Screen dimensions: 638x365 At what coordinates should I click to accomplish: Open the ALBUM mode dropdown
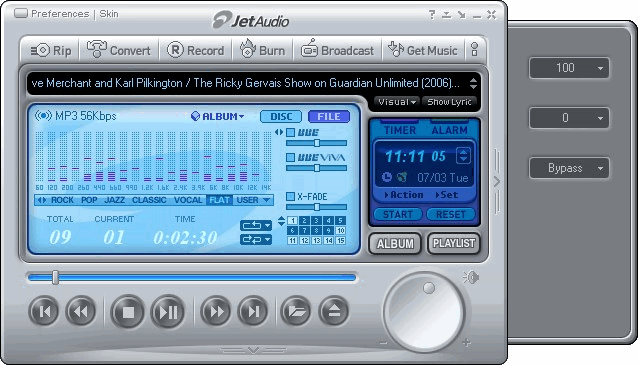[x=218, y=116]
